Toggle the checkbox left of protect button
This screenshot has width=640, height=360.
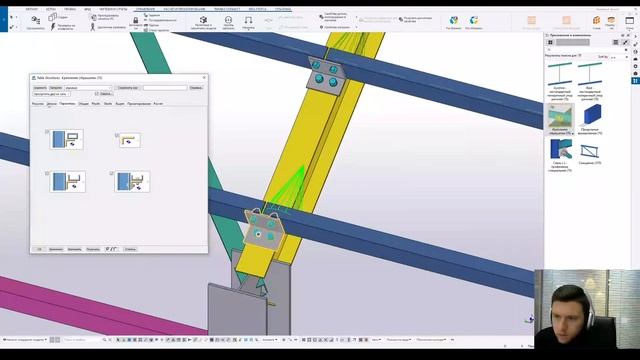point(97,94)
